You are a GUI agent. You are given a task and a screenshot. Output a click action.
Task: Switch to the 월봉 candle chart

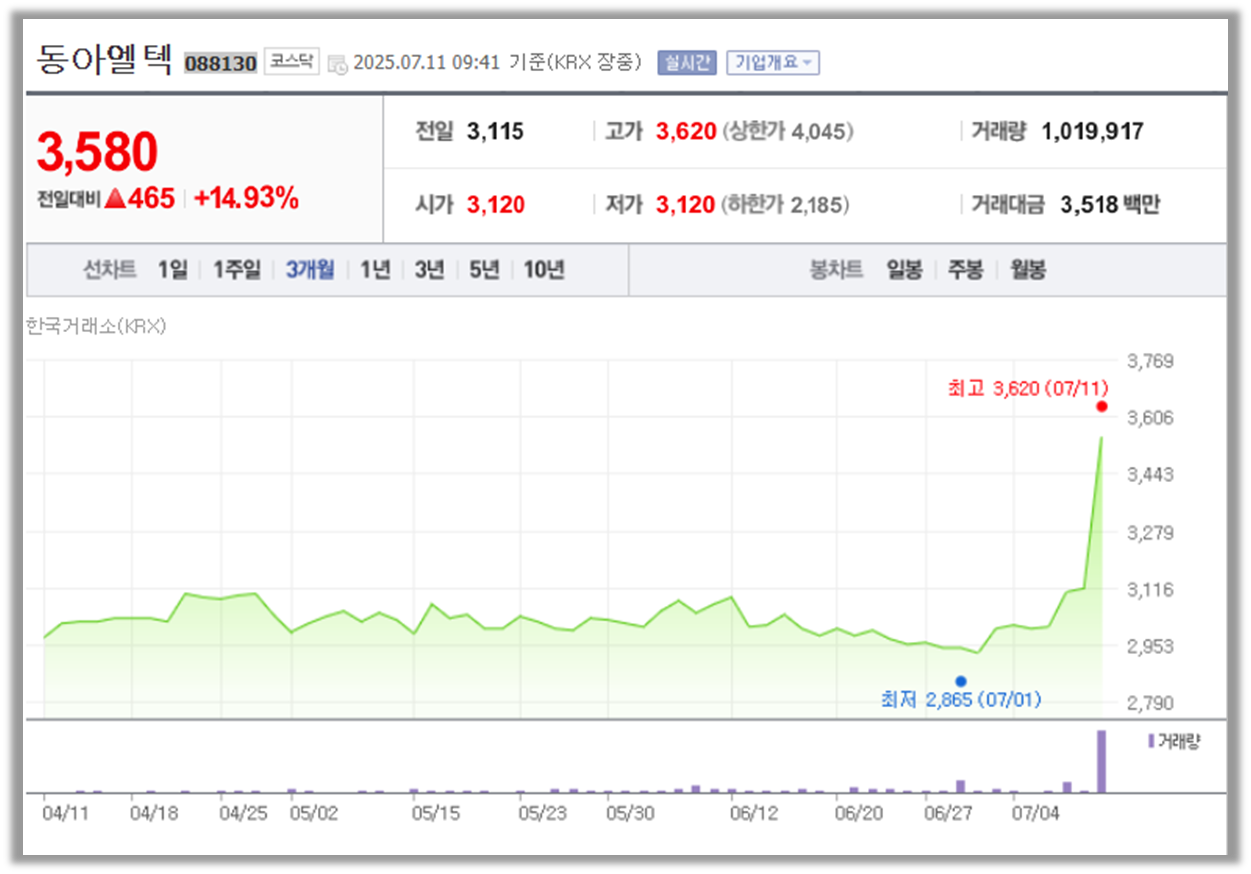pyautogui.click(x=1028, y=270)
